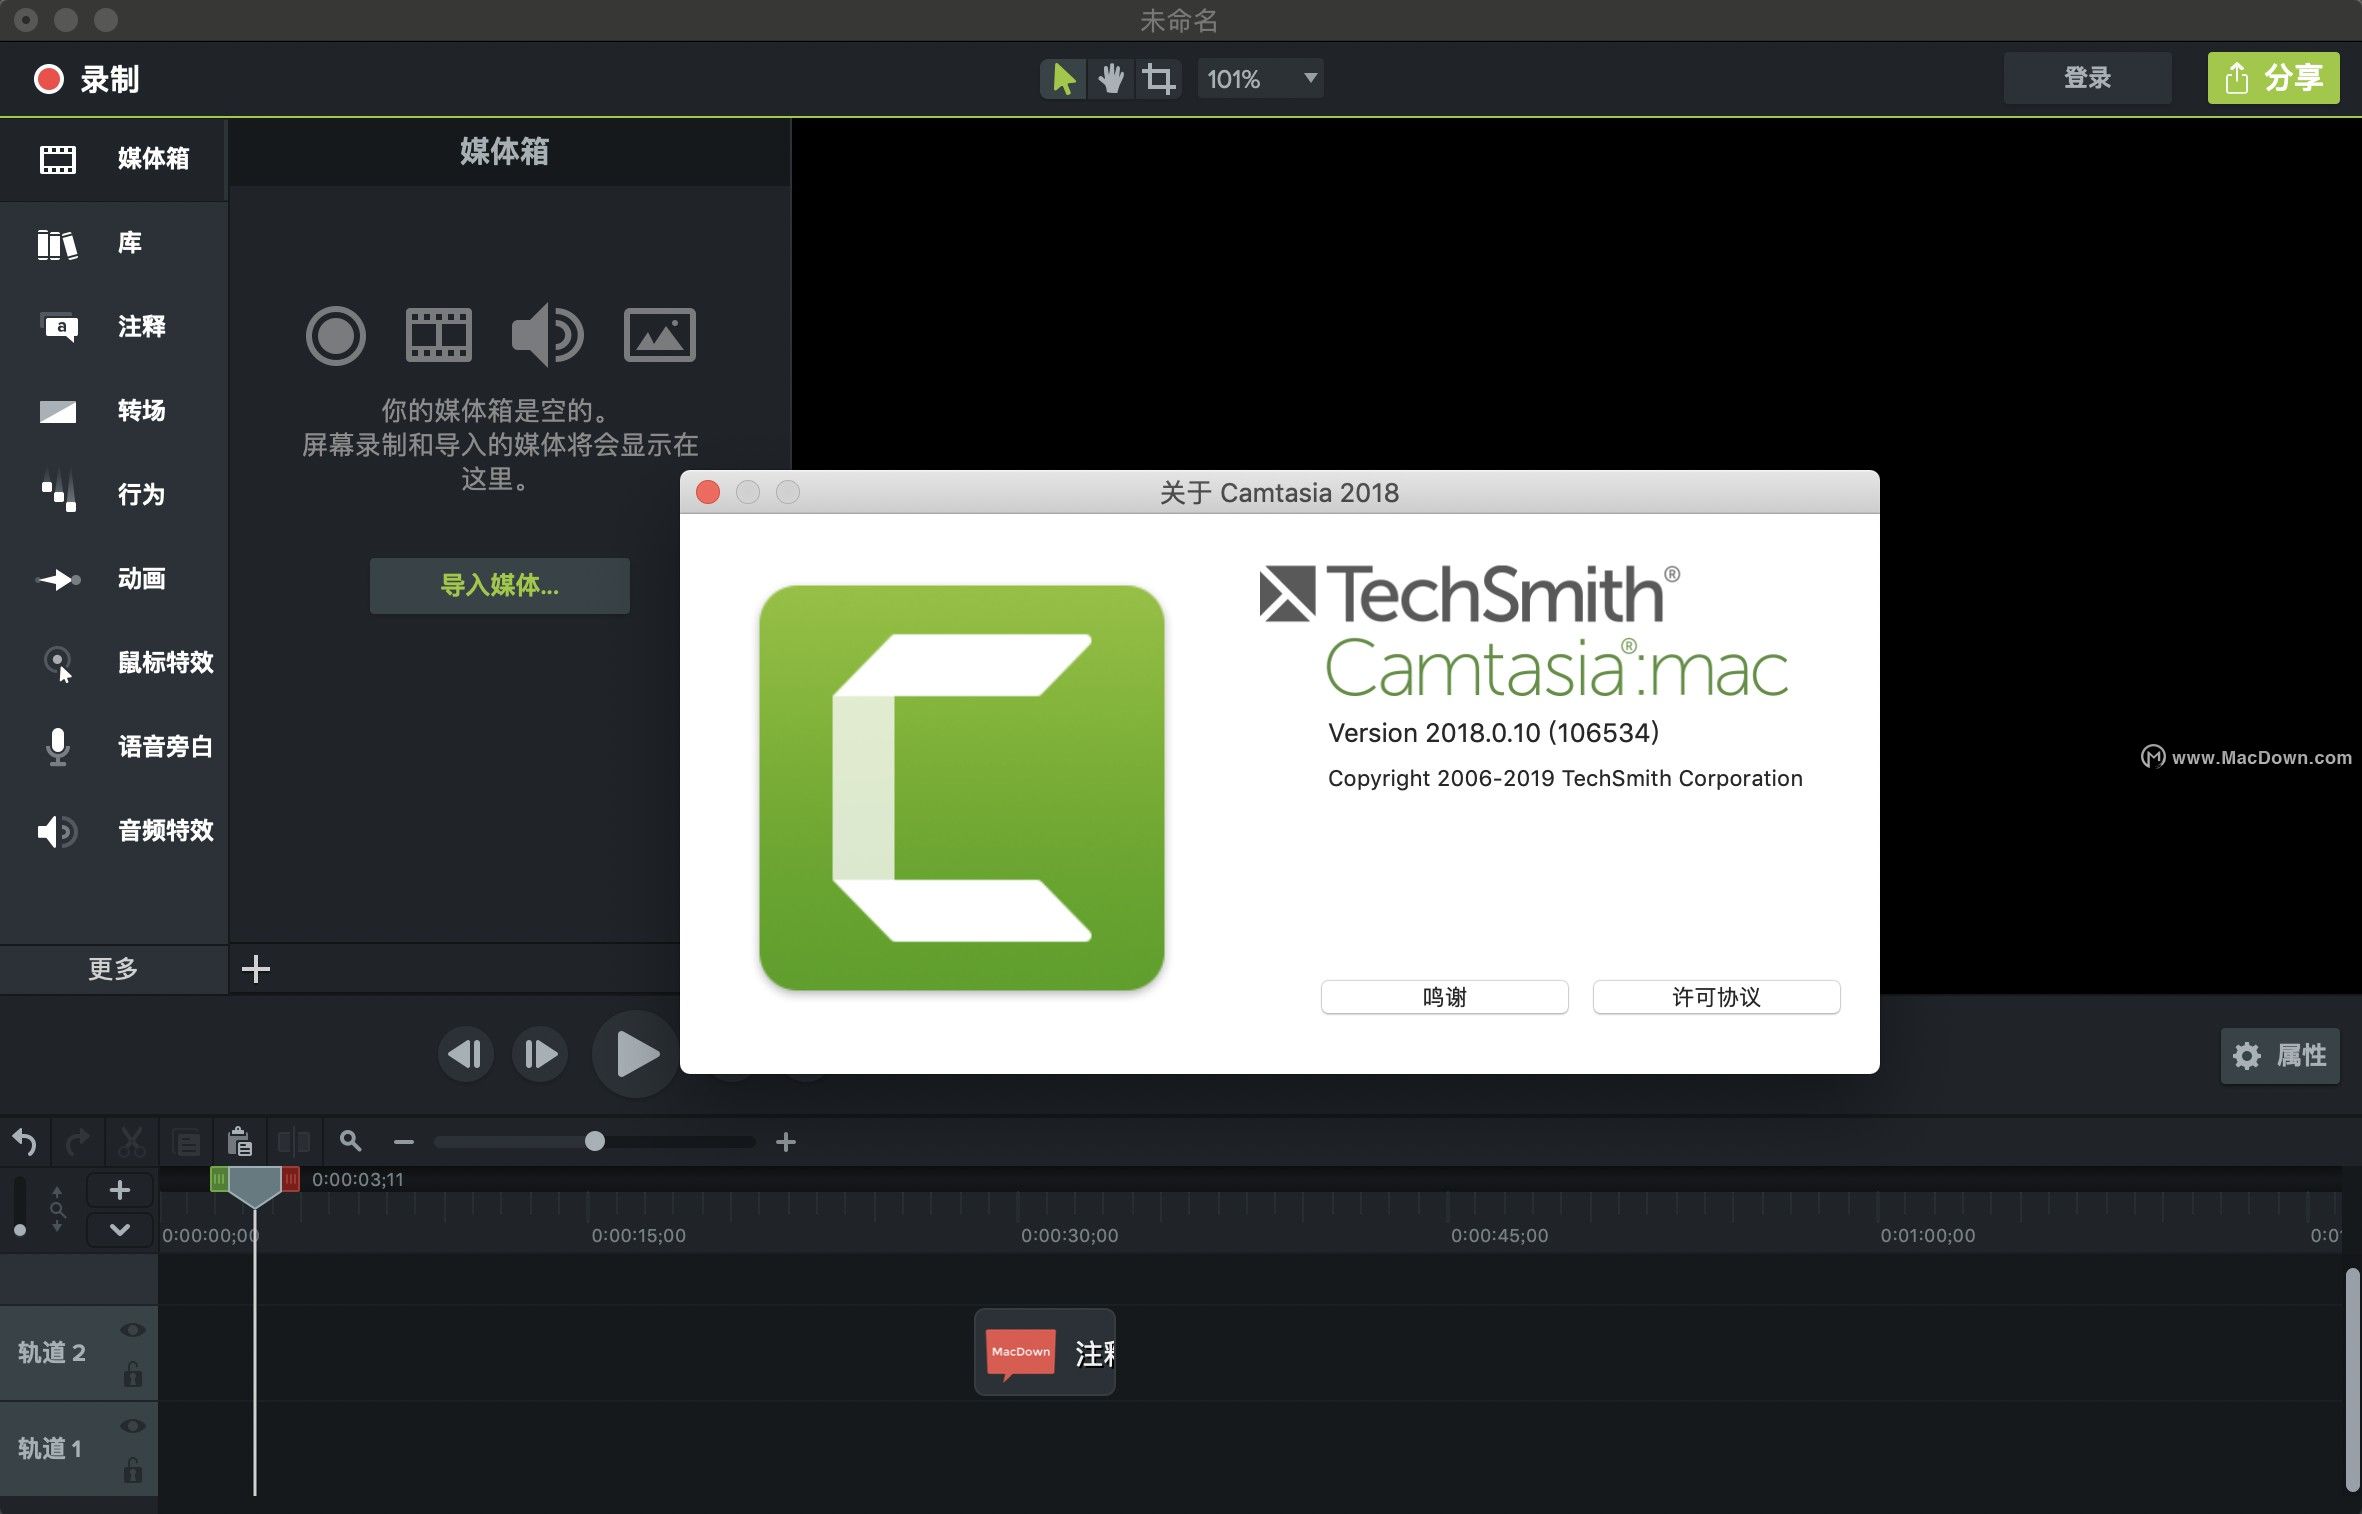Click the 0:00:15;00 mark on timeline ruler
This screenshot has height=1514, width=2362.
pos(638,1236)
